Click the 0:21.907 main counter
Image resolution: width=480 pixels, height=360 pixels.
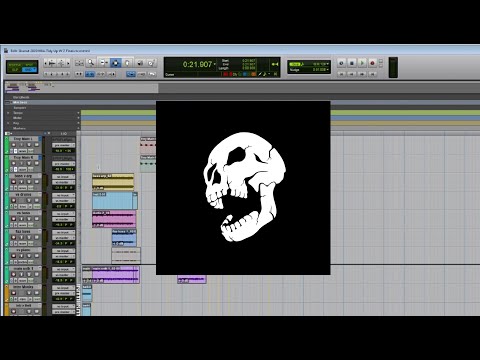(x=197, y=64)
